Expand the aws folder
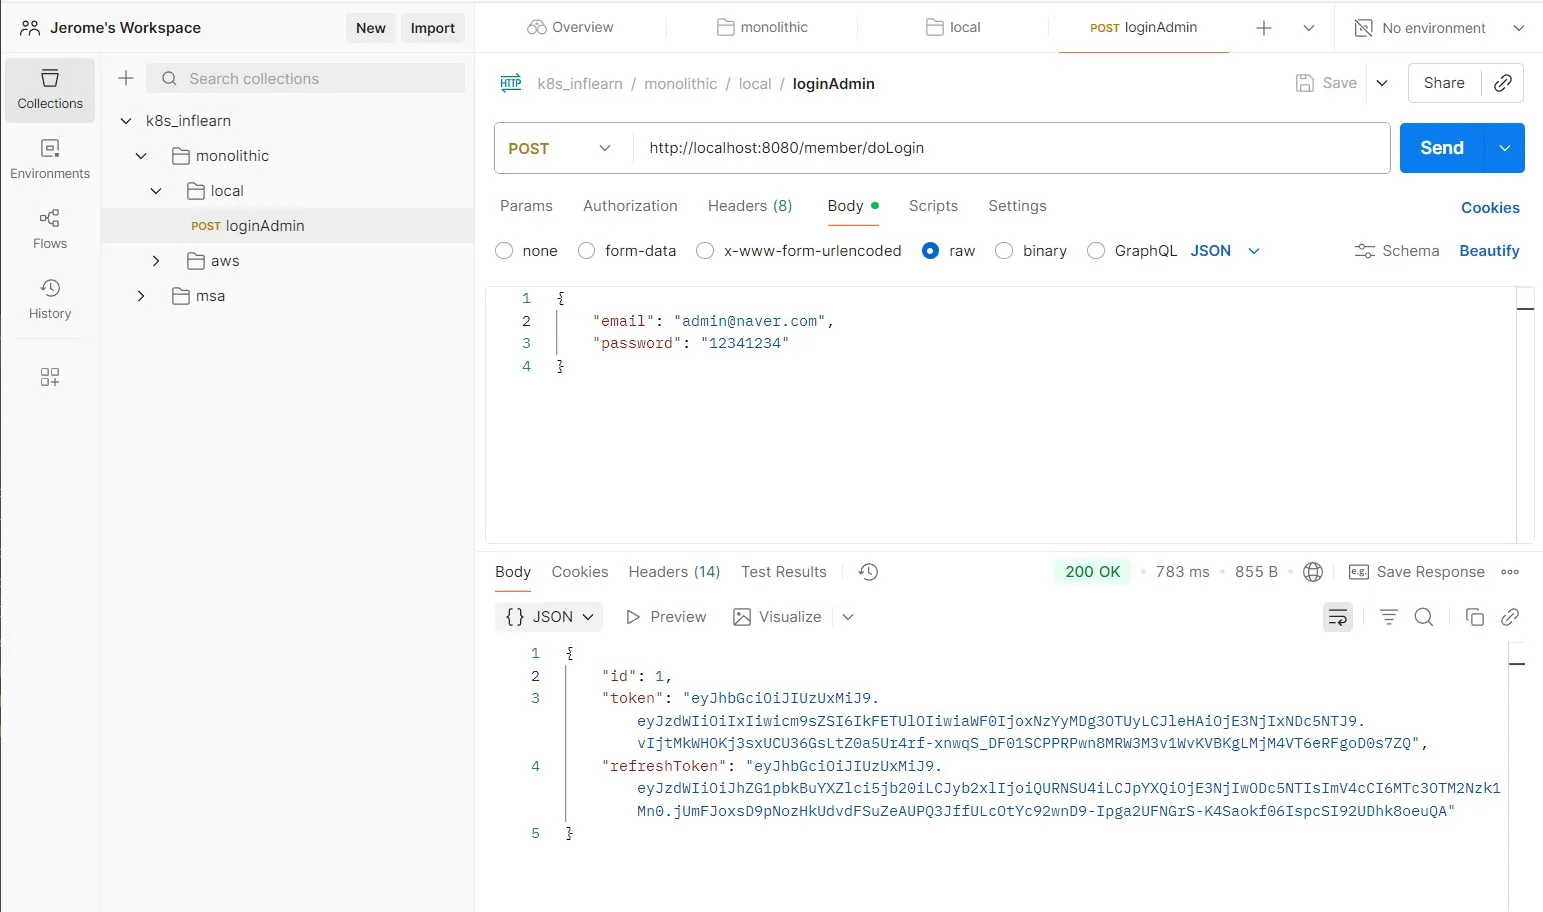 [x=156, y=261]
